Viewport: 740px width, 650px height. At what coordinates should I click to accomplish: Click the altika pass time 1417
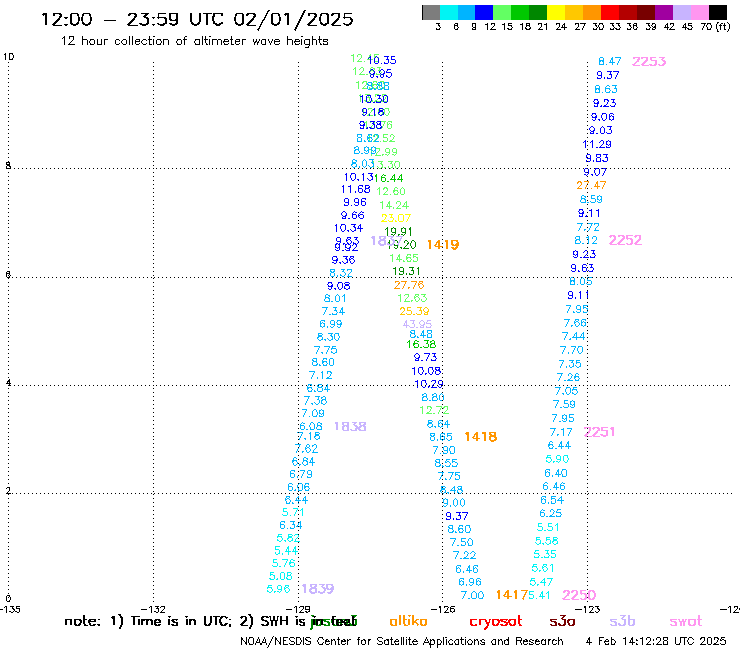point(512,595)
